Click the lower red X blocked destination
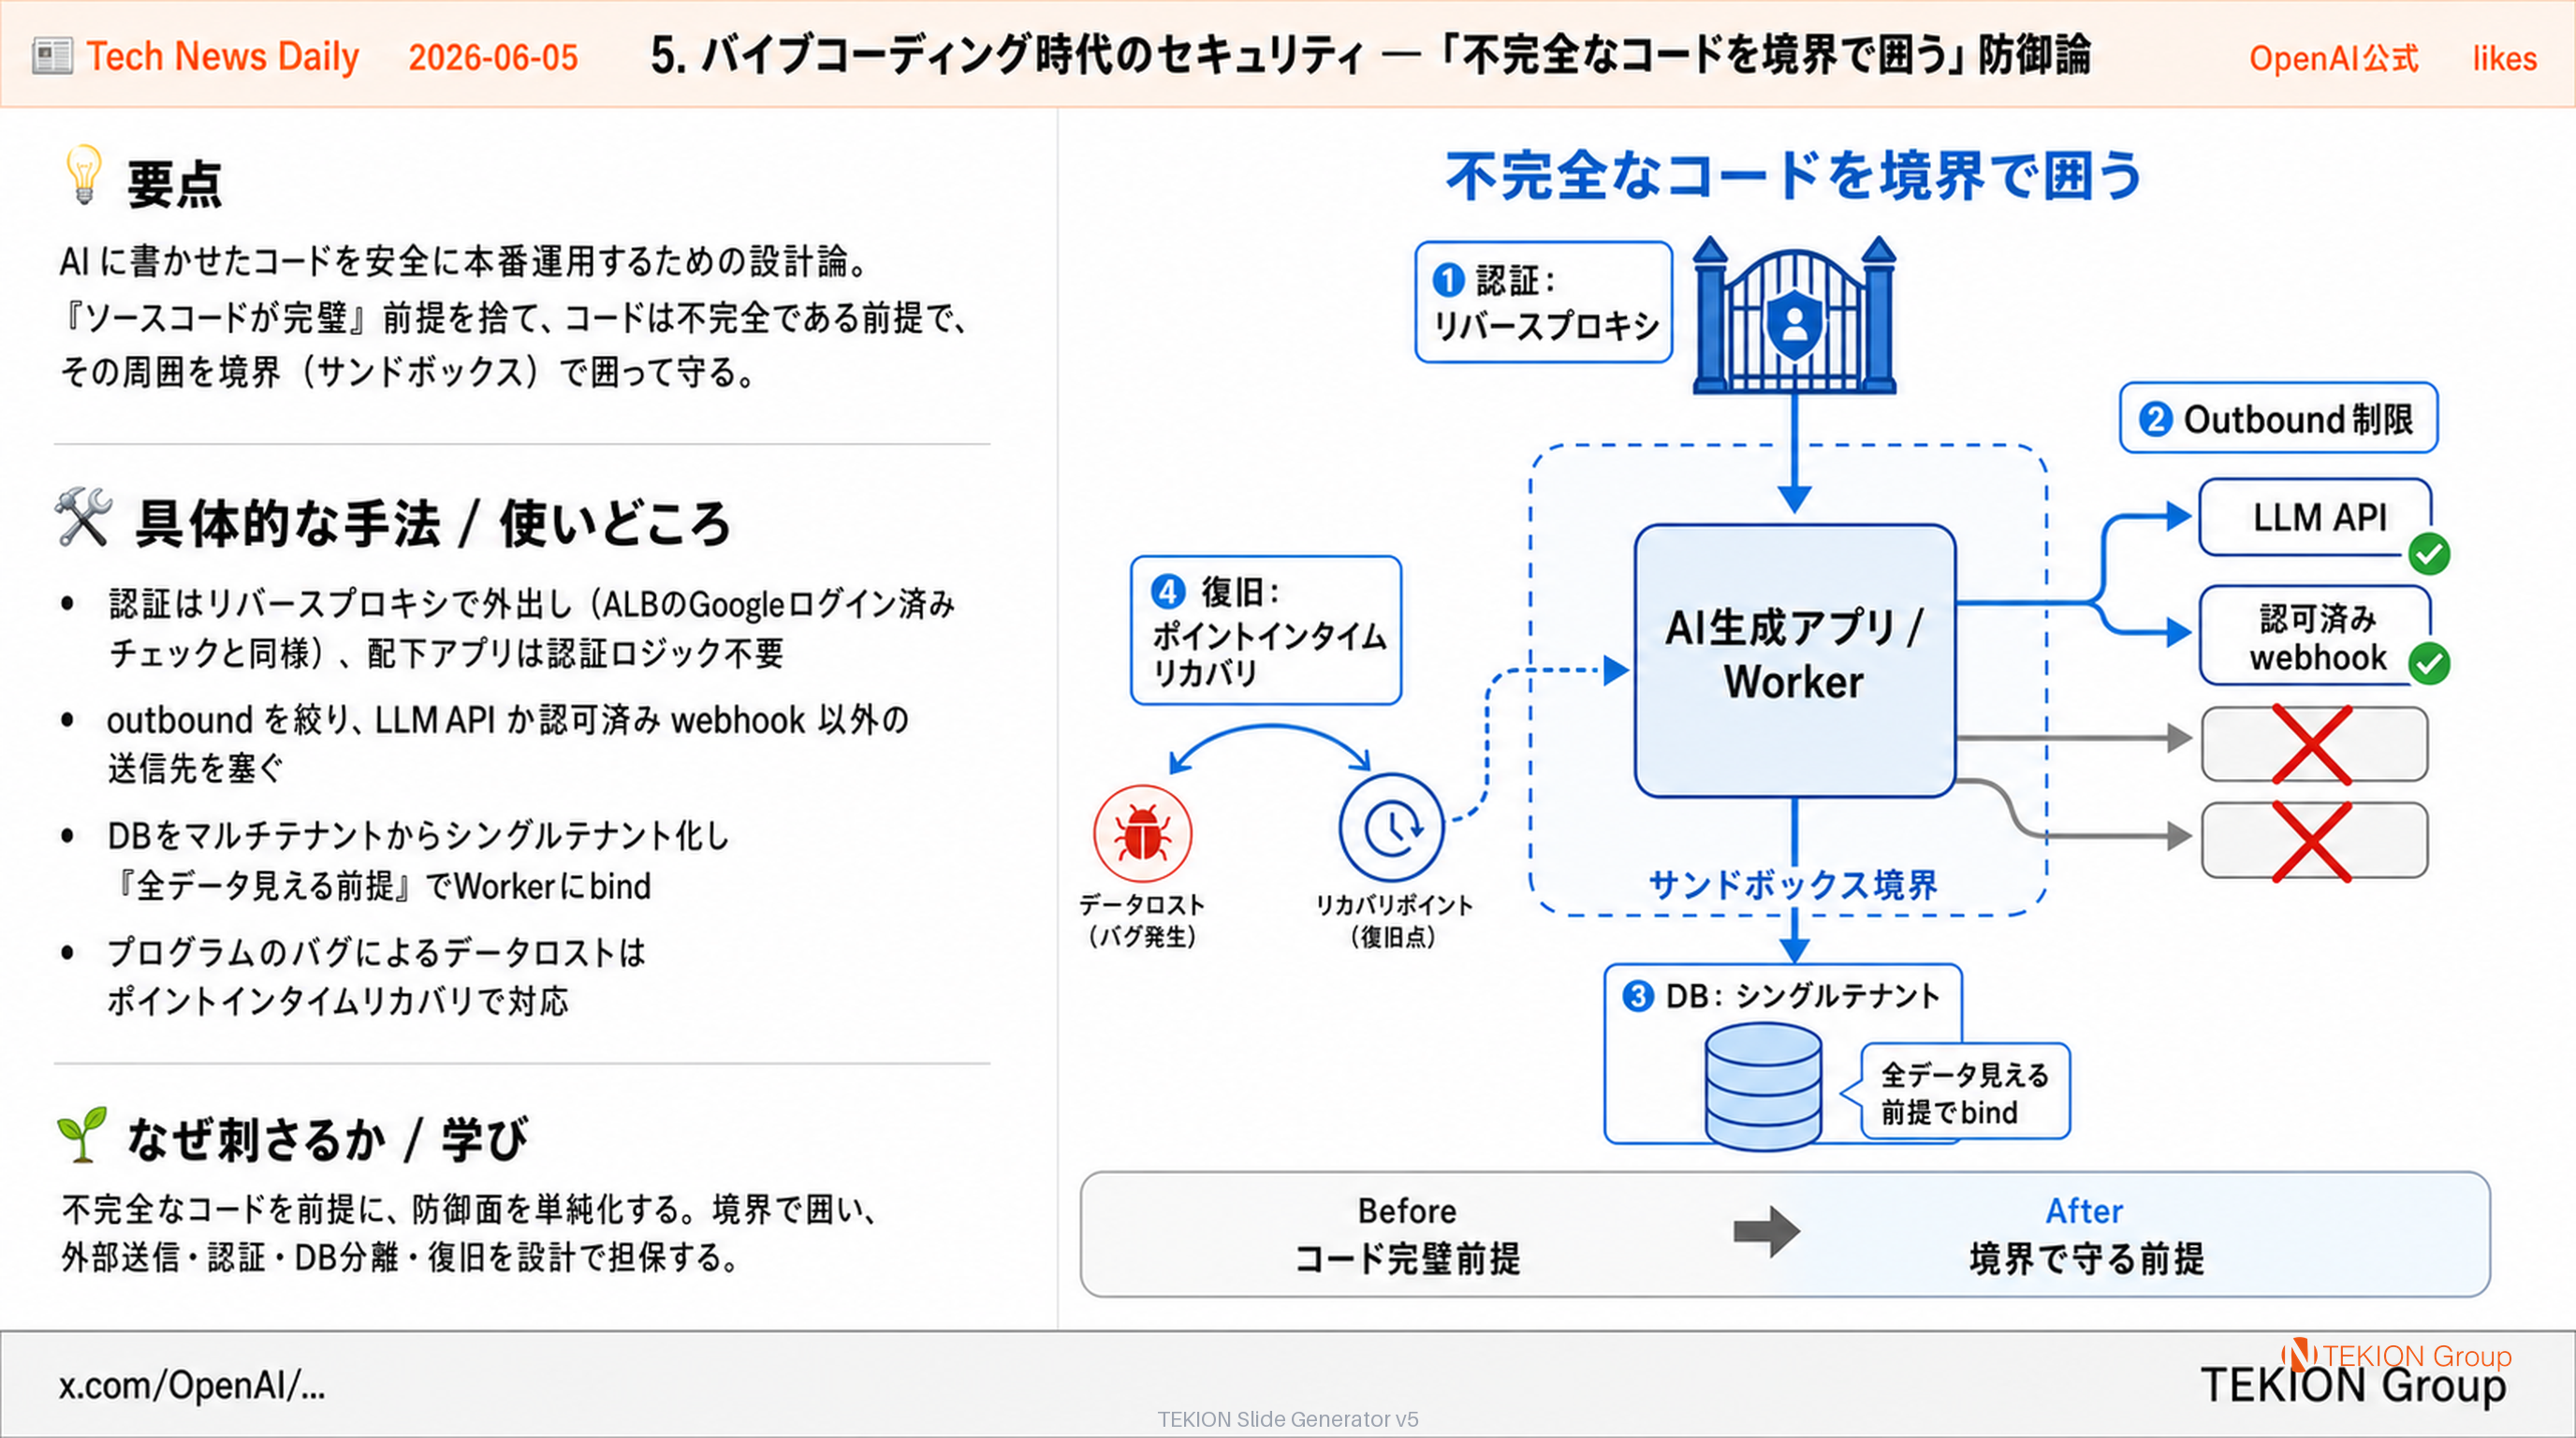The image size is (2576, 1438). 2314,840
